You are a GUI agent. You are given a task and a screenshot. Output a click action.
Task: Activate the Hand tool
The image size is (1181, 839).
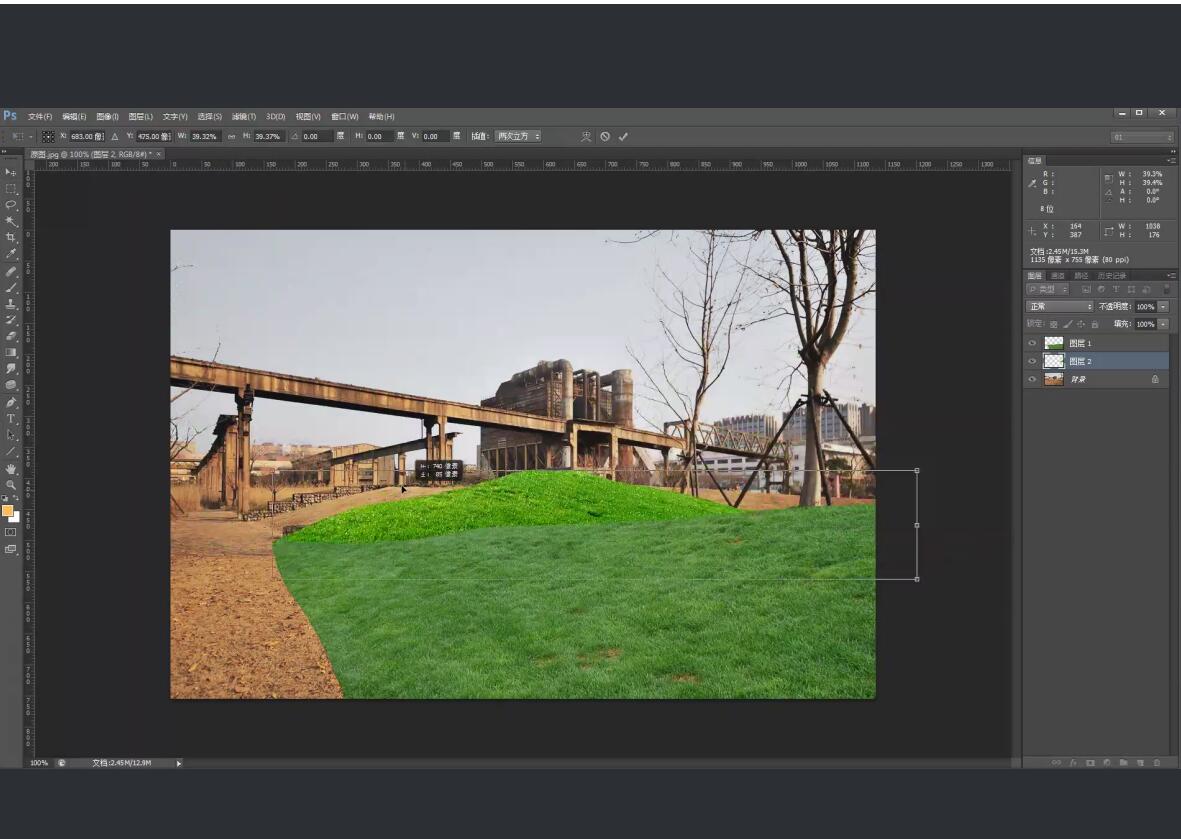[x=11, y=468]
